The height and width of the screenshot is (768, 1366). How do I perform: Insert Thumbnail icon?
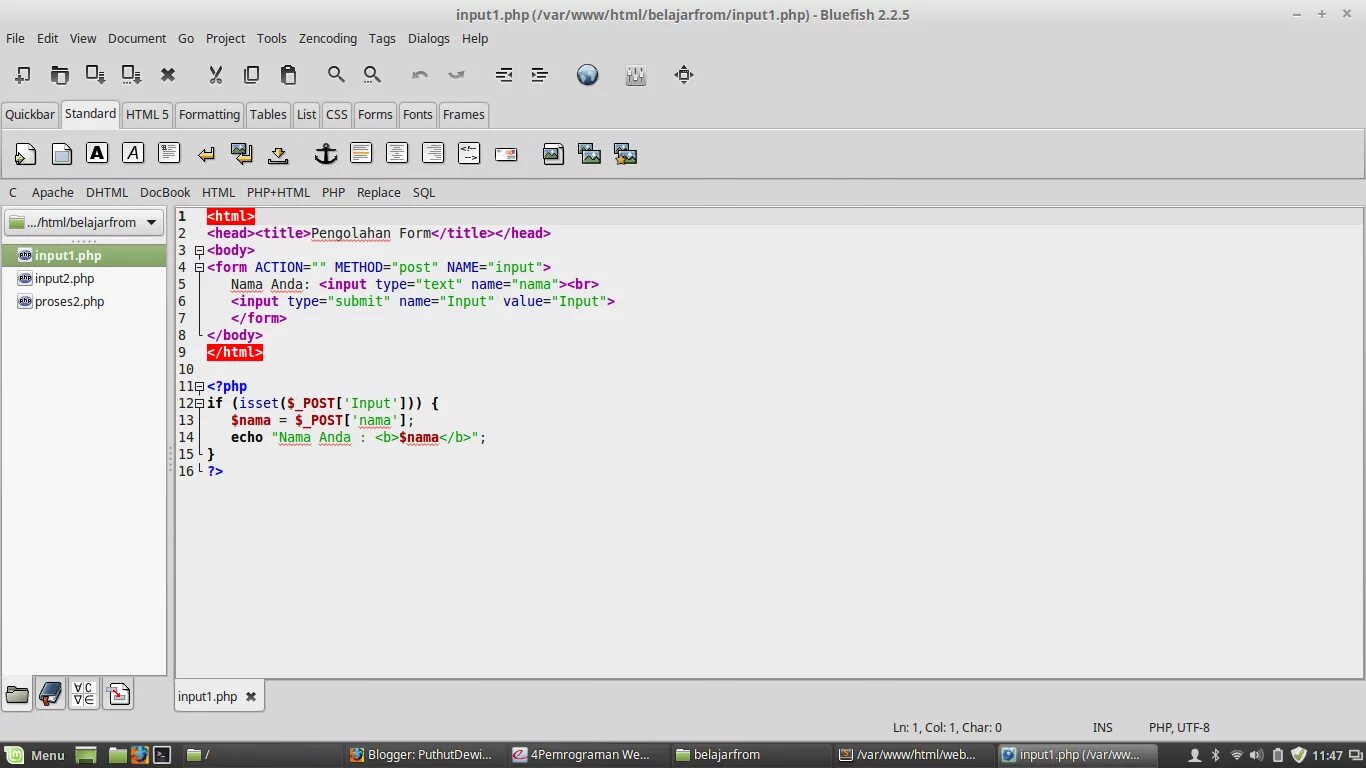(590, 154)
